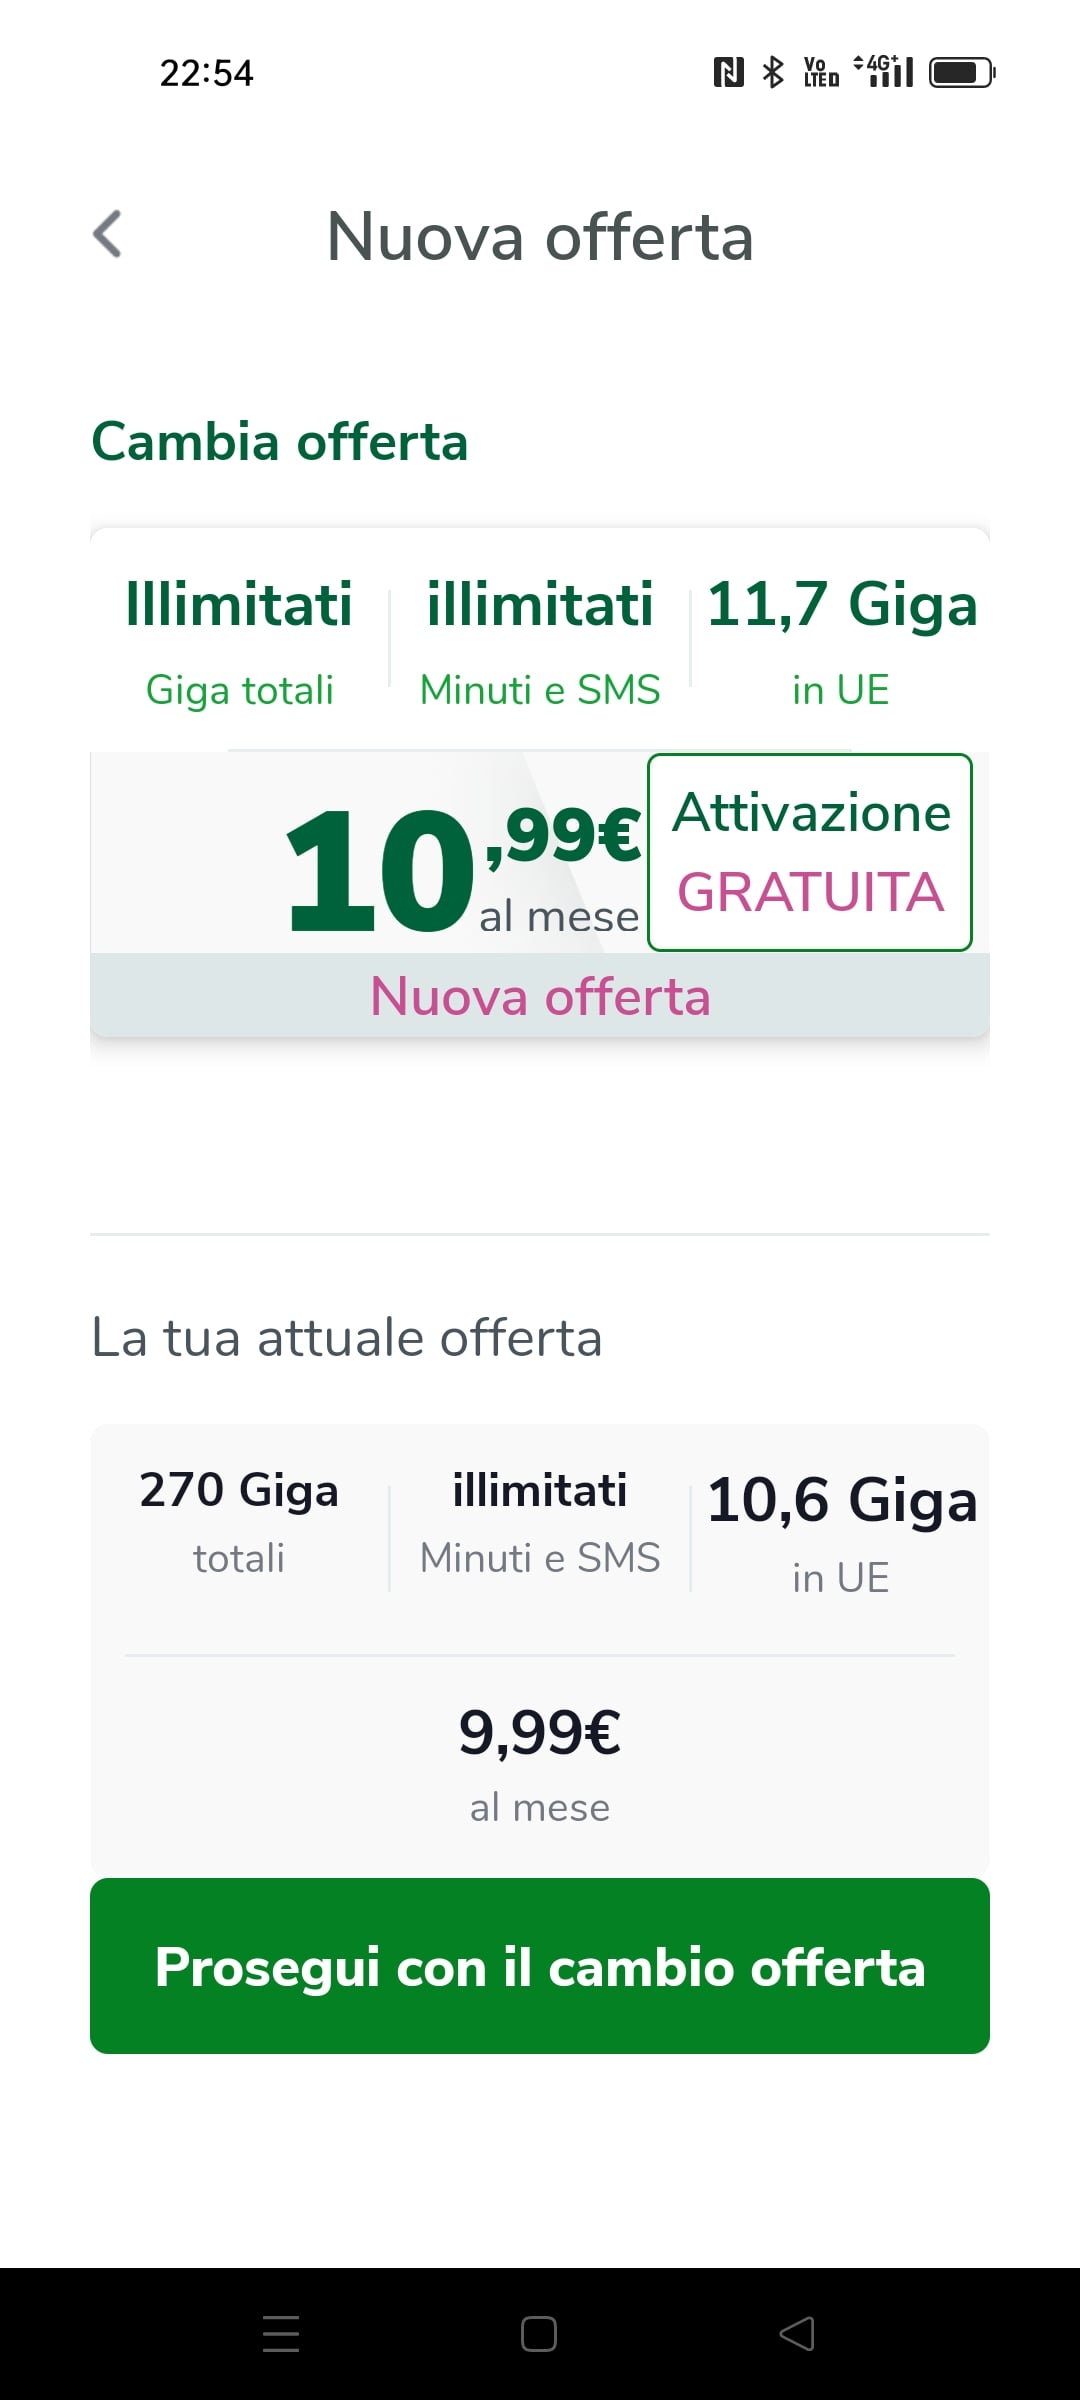Tap the 9,99€ al mese current price
Viewport: 1080px width, 2400px height.
click(540, 1762)
